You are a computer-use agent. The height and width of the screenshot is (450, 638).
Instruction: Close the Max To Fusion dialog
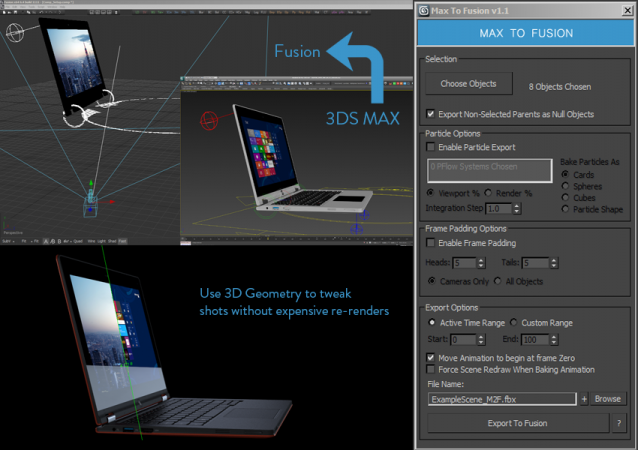tap(627, 11)
